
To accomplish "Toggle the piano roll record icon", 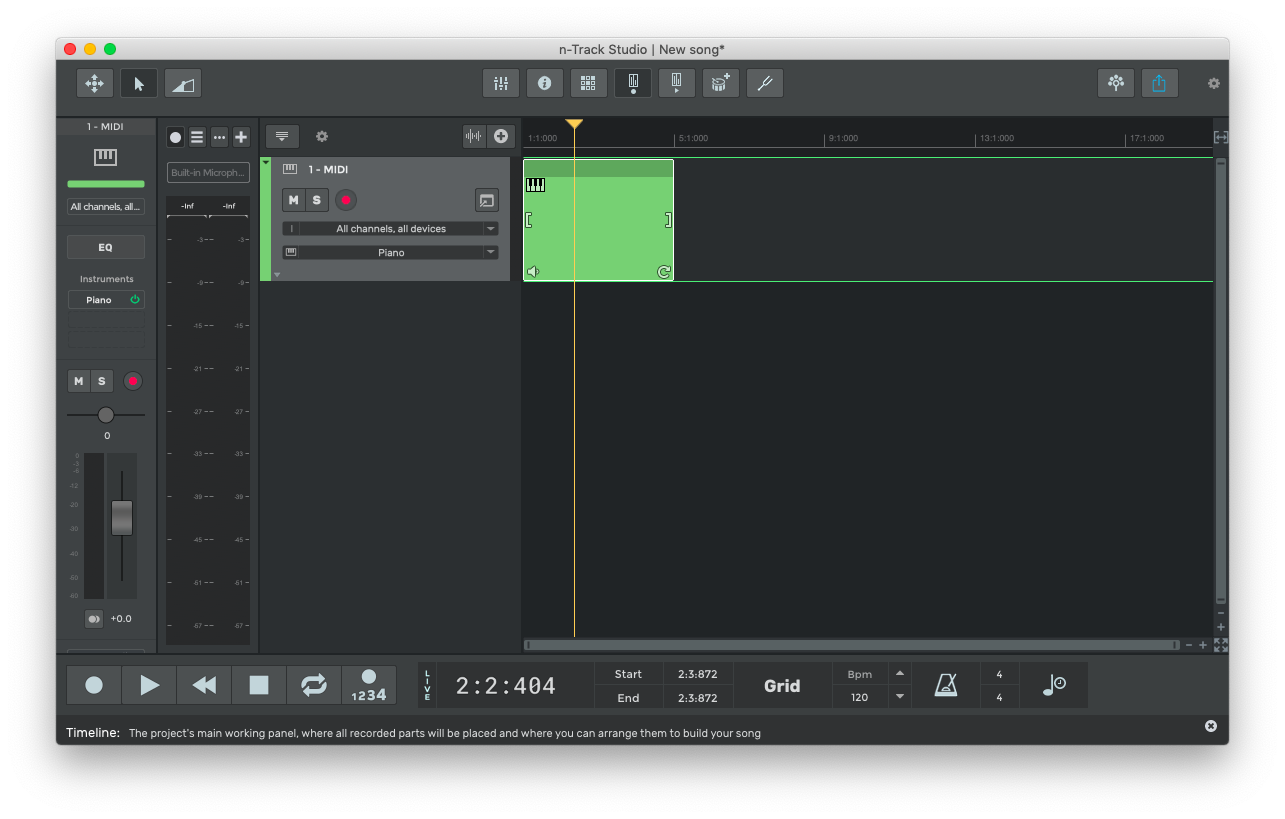I will pos(633,83).
